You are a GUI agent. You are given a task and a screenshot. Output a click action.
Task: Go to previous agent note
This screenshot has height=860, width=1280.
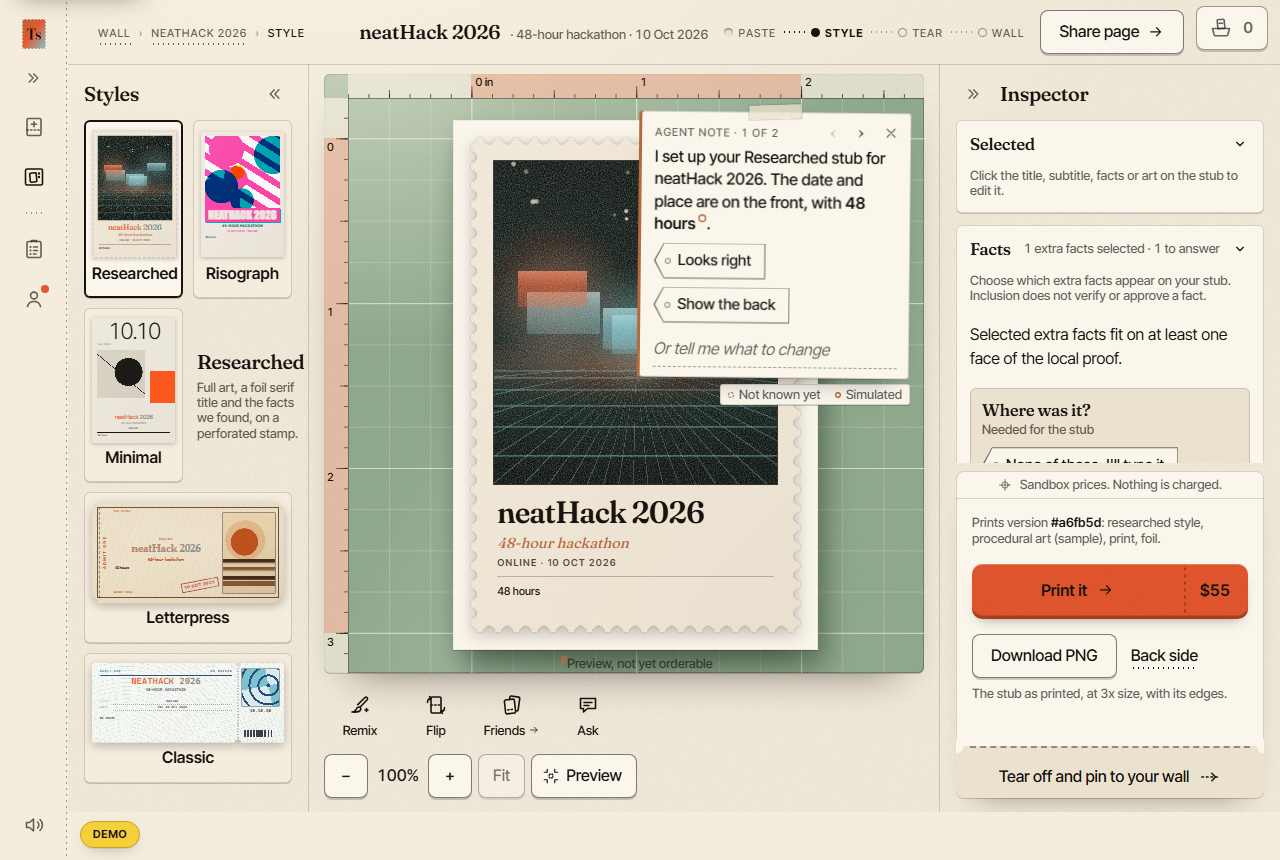click(832, 133)
